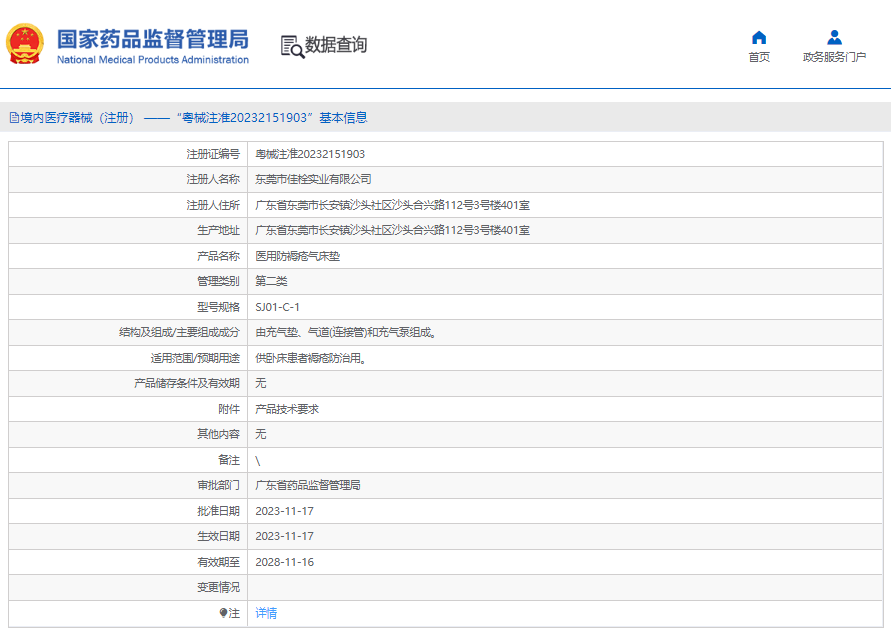Click the 注册人名称 label
The image size is (891, 633).
point(213,179)
